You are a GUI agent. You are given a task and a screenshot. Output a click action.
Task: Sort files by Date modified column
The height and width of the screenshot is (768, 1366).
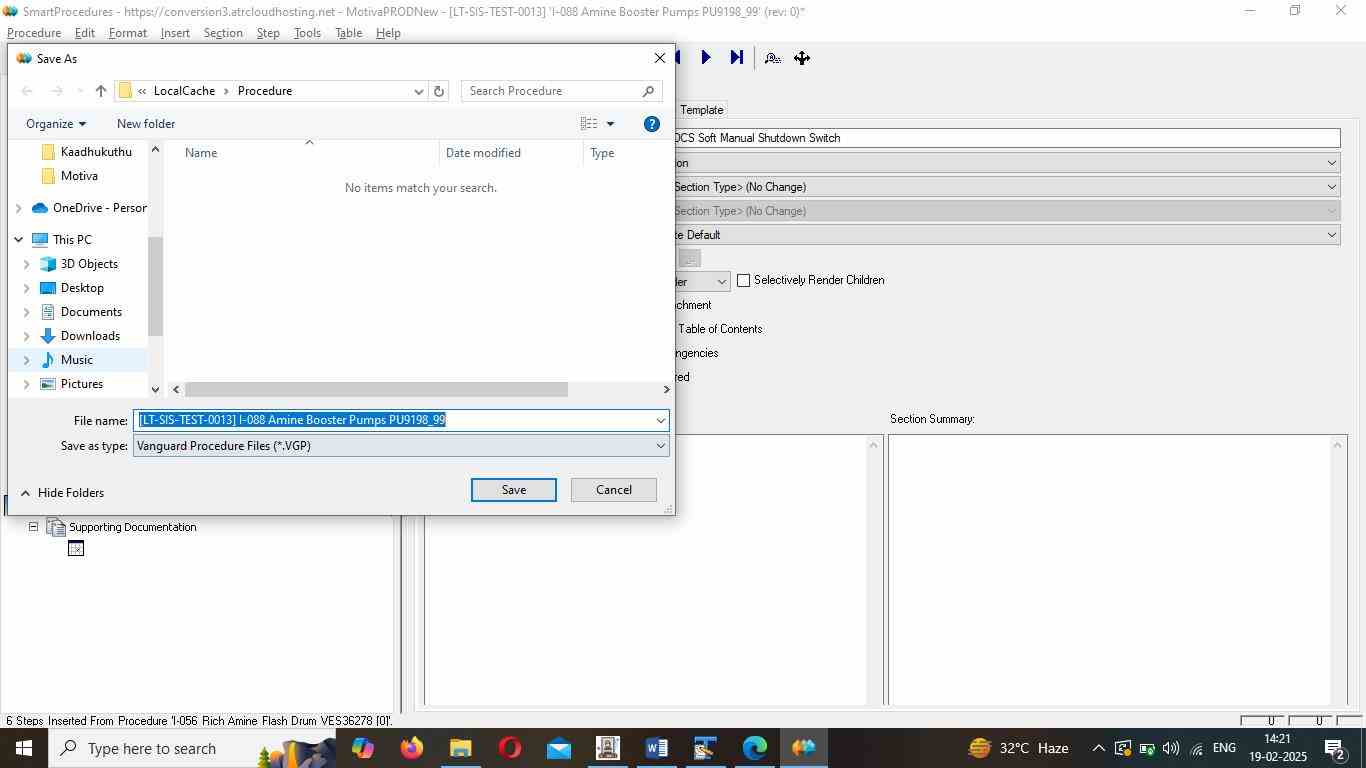point(511,153)
